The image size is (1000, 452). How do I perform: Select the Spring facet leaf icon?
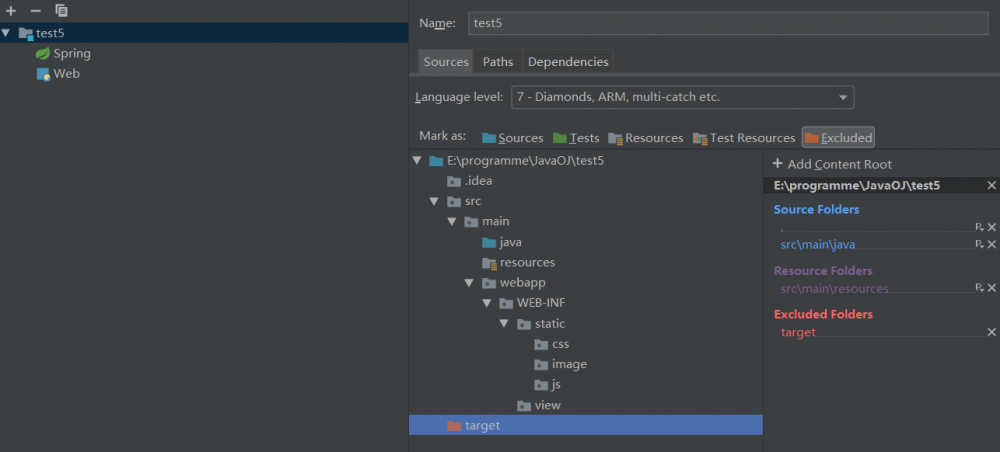[x=43, y=53]
